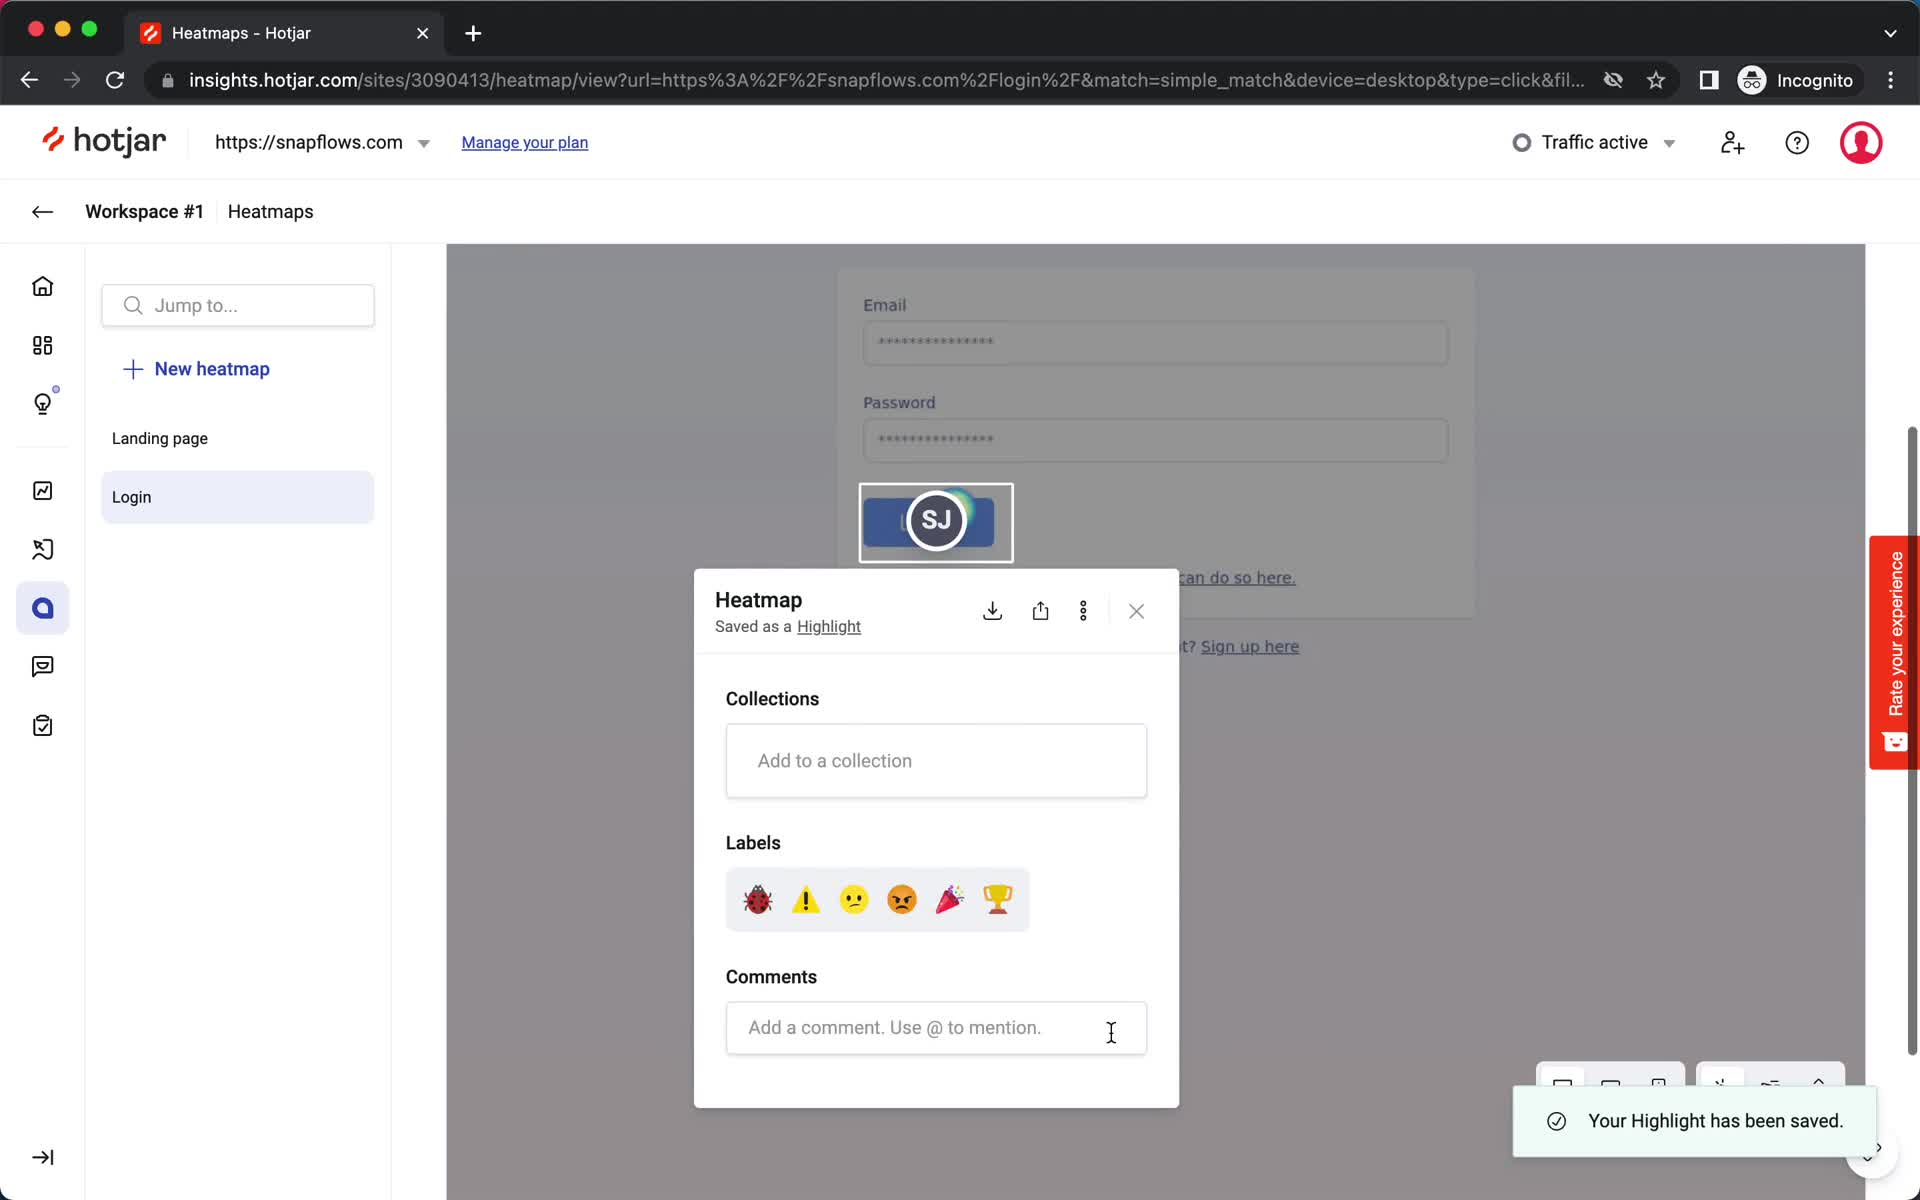
Task: Click the recordings icon in sidebar
Action: tap(43, 549)
